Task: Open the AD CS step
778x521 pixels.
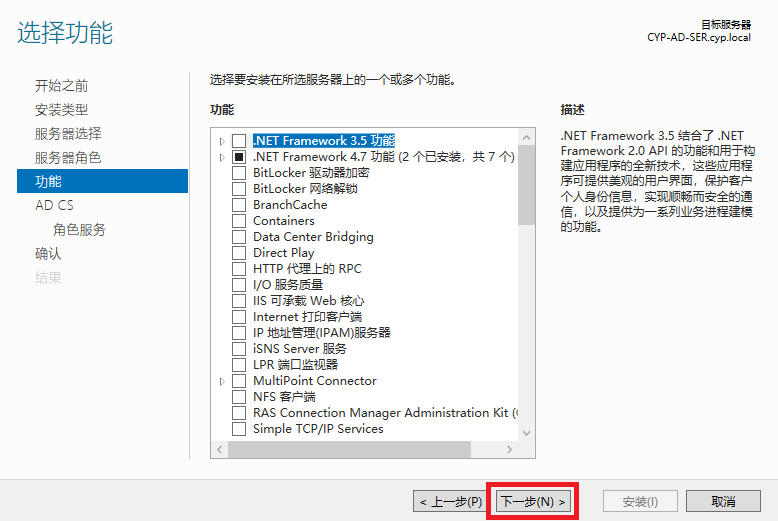Action: click(x=55, y=205)
